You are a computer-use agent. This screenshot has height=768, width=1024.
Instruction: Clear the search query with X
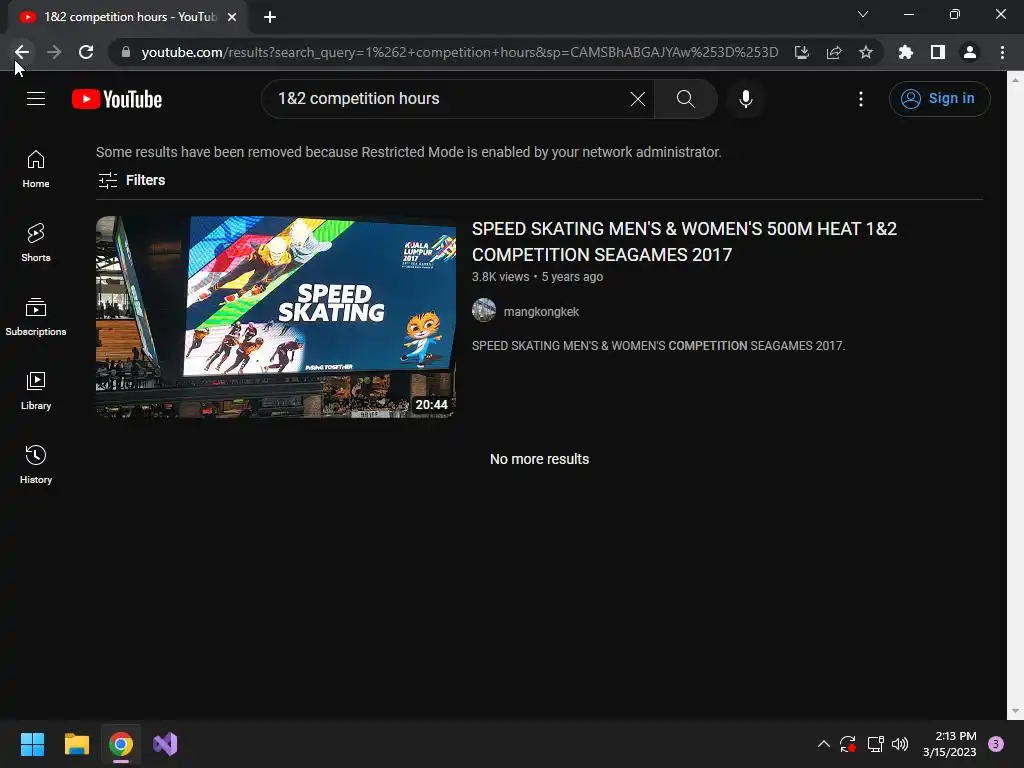click(x=637, y=99)
